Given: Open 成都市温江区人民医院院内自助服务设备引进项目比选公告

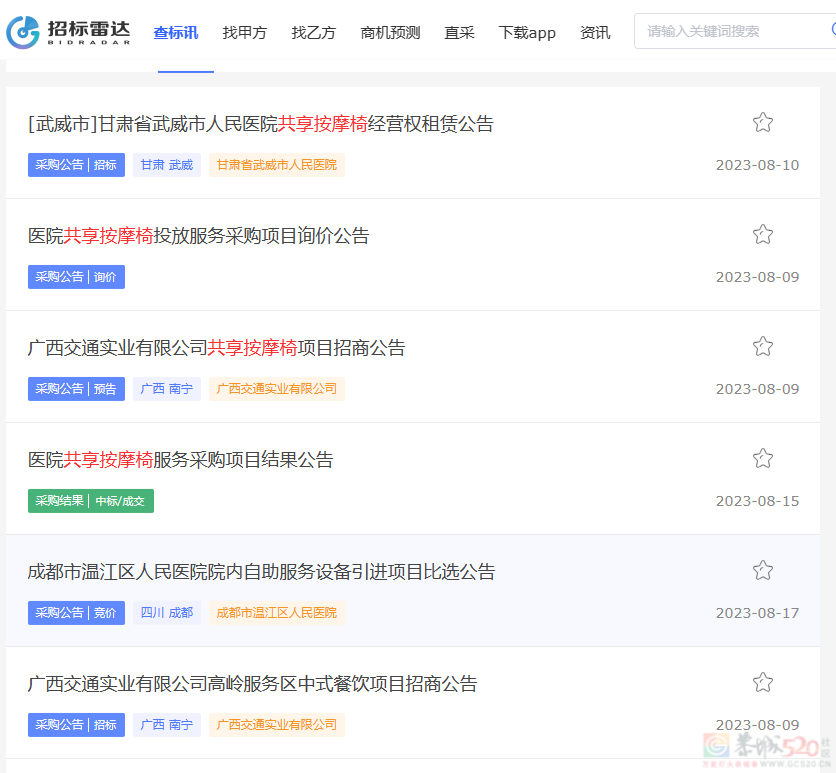Looking at the screenshot, I should (261, 572).
